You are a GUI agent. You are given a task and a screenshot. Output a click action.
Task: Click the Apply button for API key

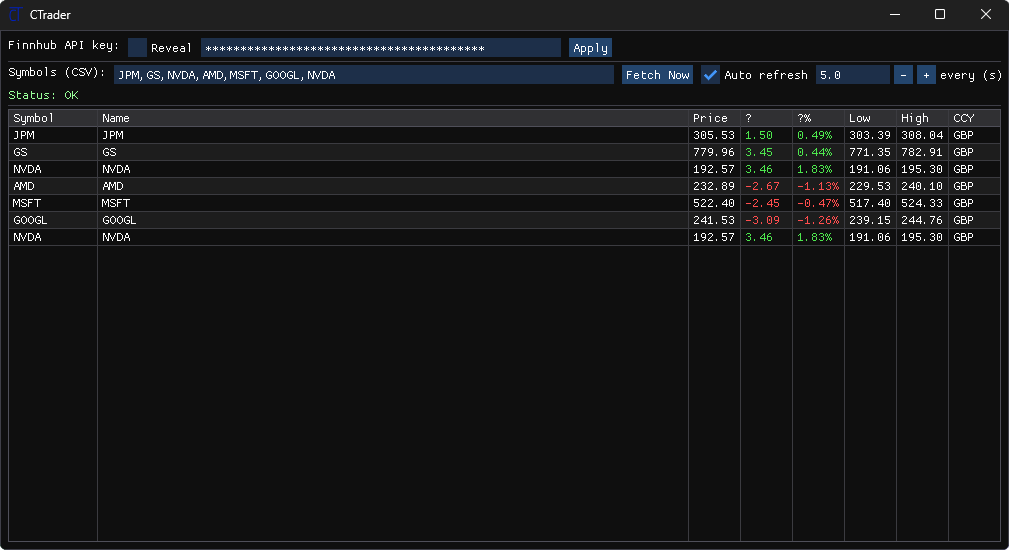tap(590, 48)
